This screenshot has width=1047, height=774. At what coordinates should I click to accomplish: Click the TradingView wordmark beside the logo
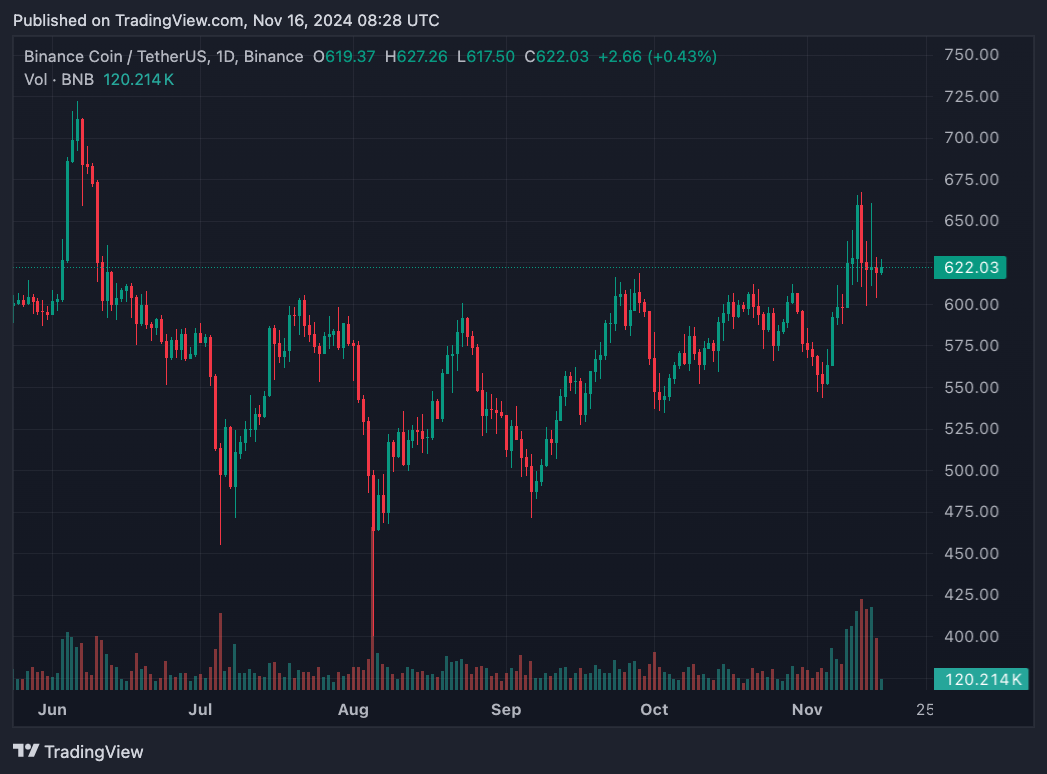click(x=93, y=752)
